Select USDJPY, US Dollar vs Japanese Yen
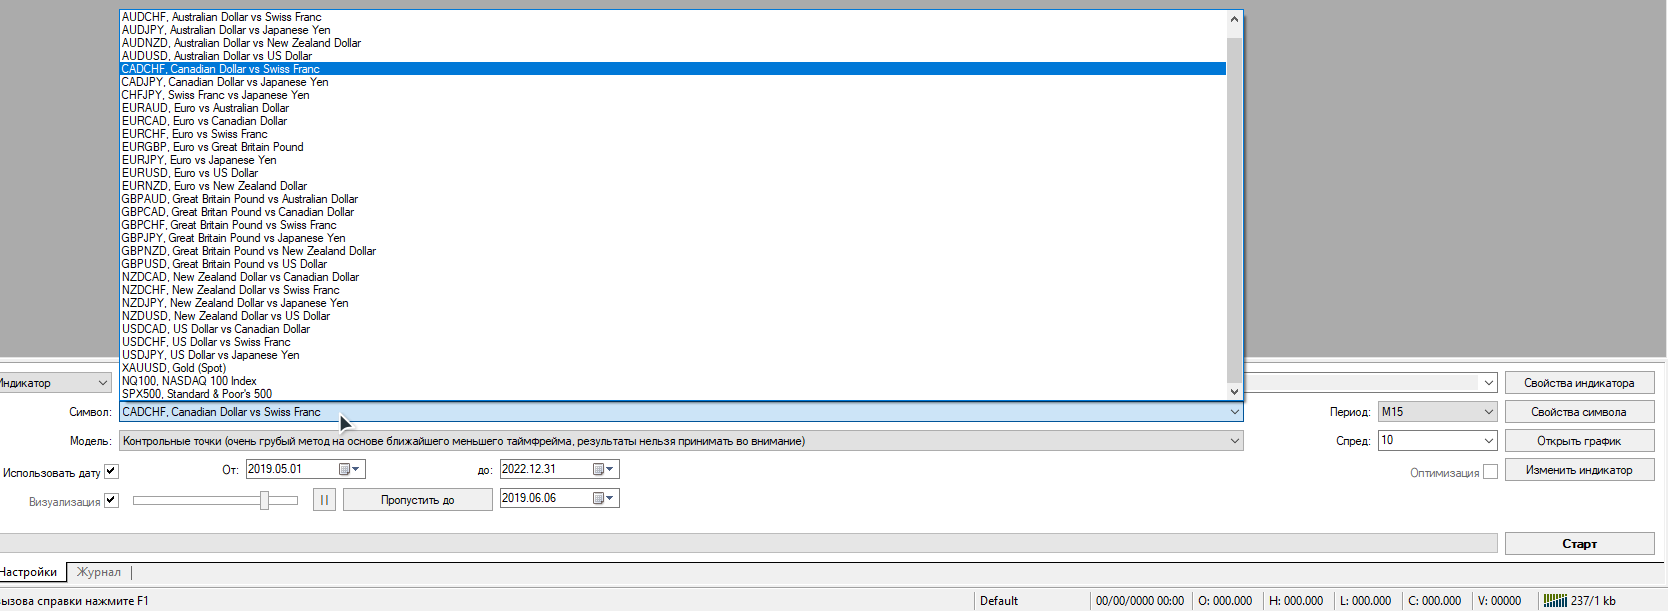The height and width of the screenshot is (611, 1668). (x=673, y=355)
